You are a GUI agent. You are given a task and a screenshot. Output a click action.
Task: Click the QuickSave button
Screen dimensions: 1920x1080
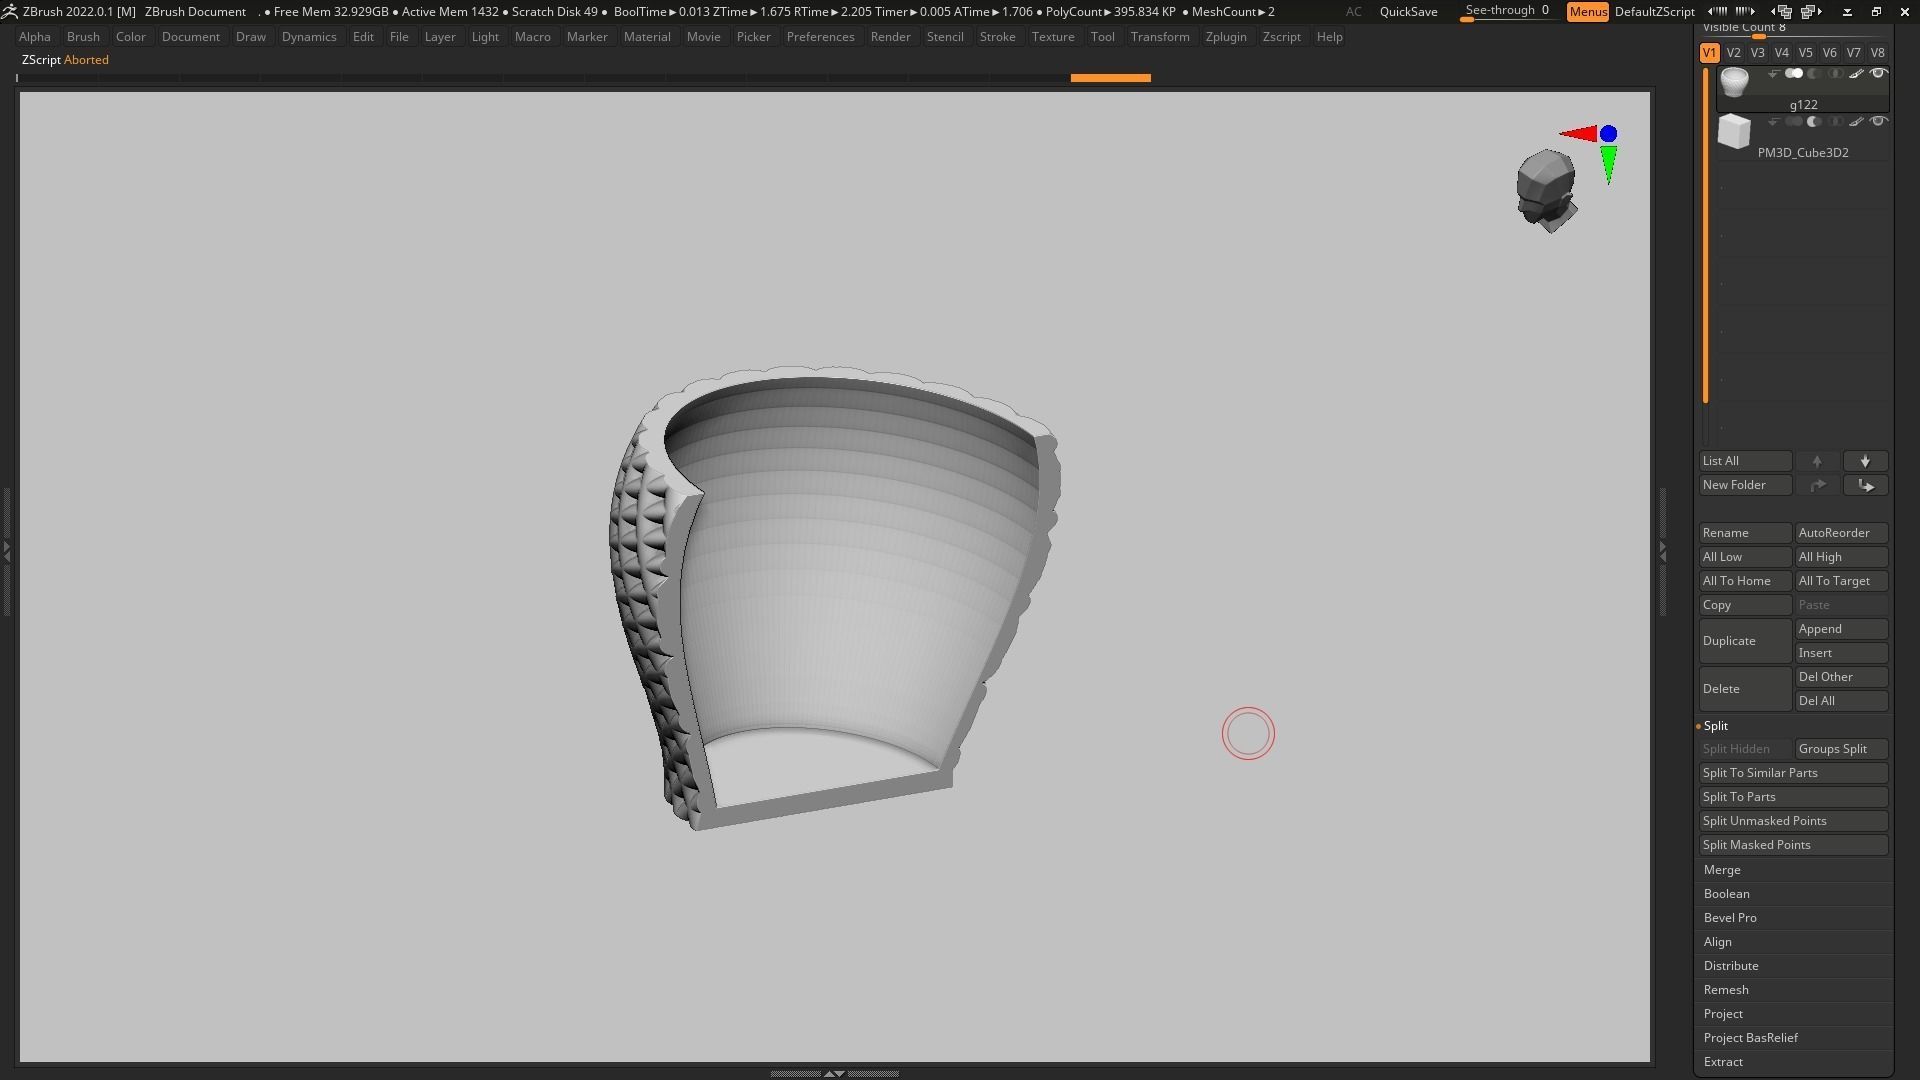(1408, 12)
